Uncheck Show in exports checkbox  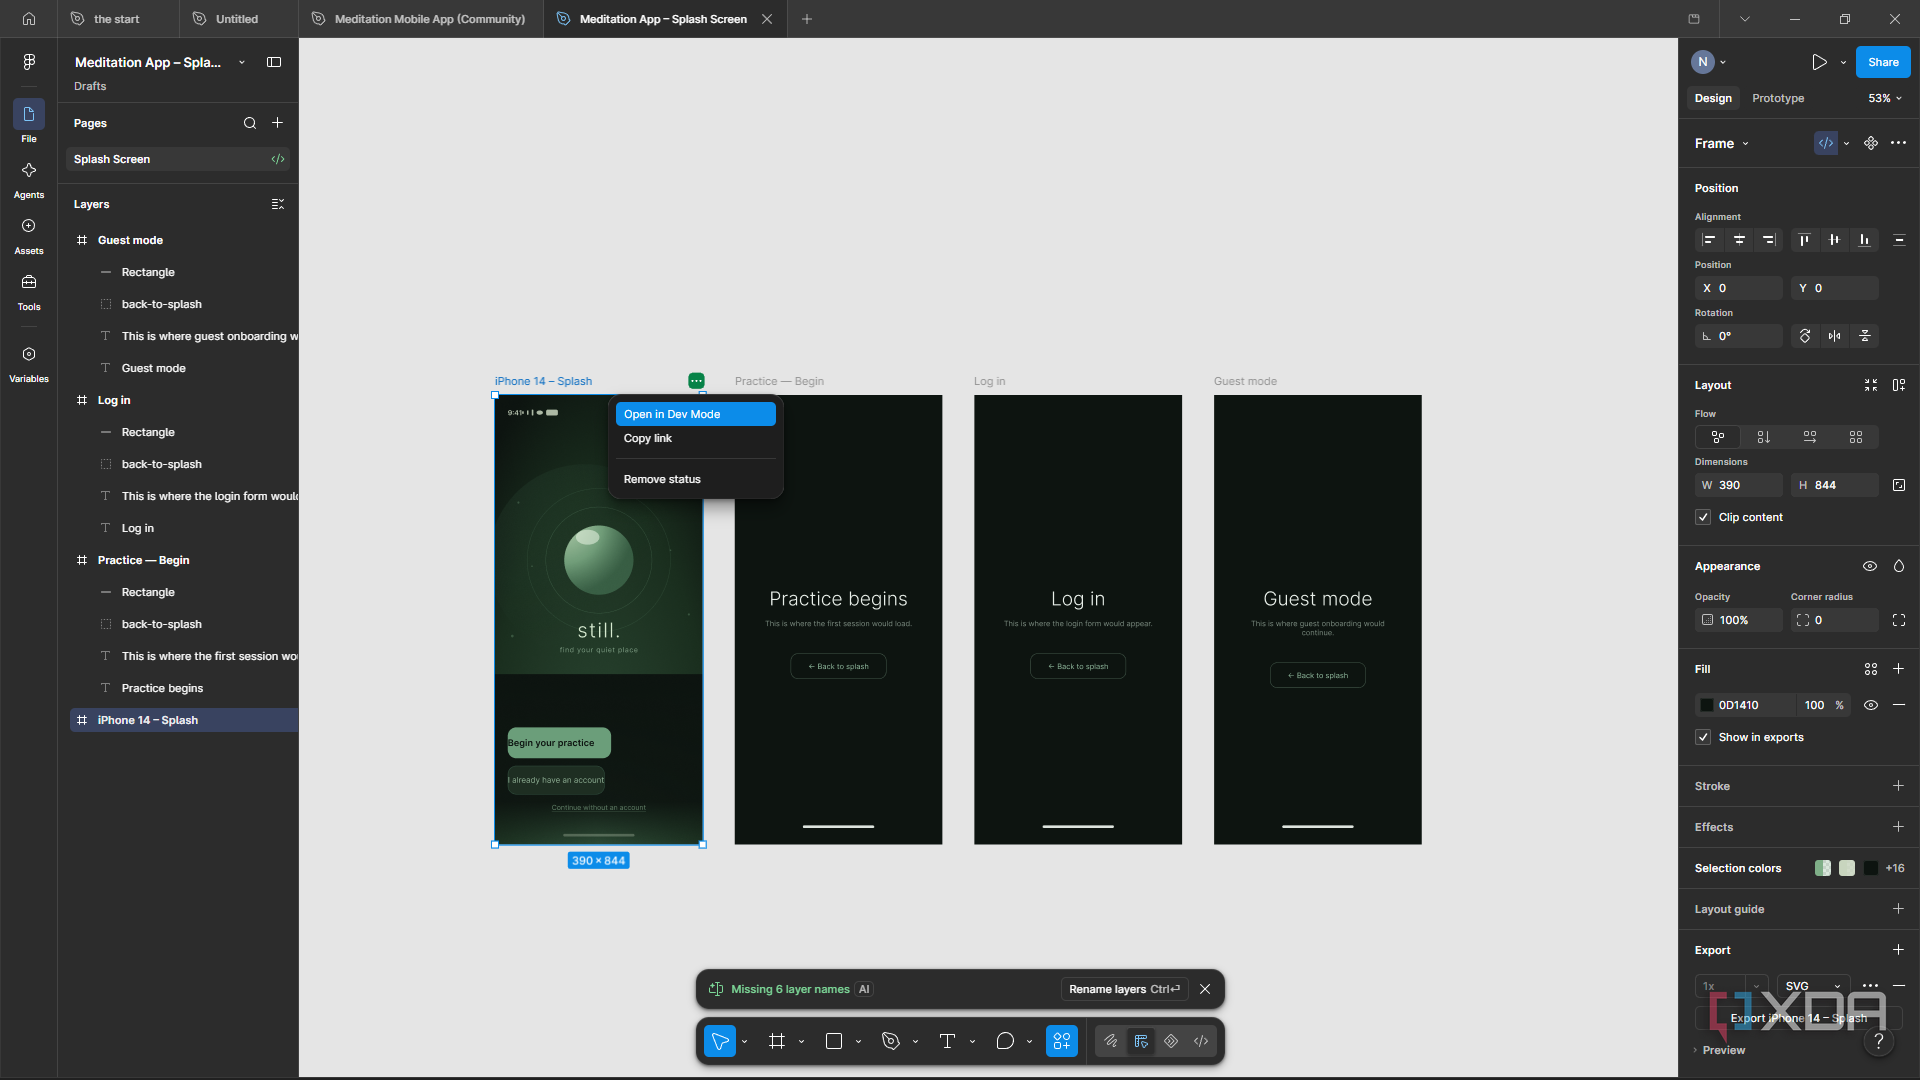point(1703,737)
